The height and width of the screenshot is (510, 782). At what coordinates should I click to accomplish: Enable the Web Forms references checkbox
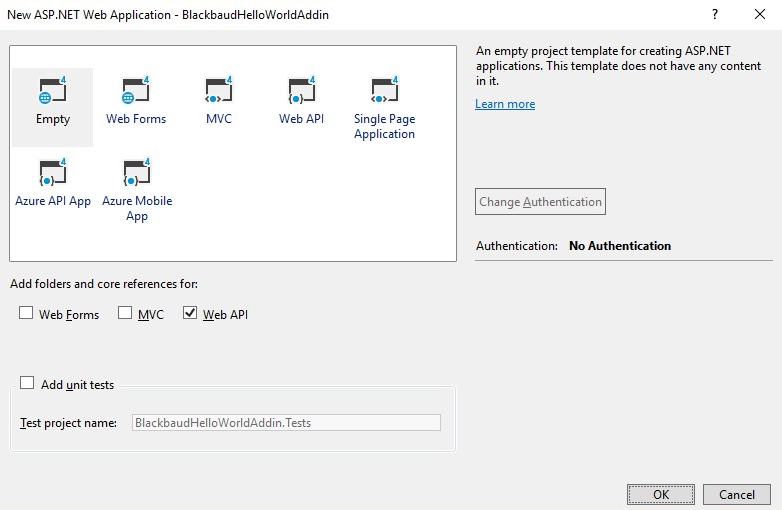coord(26,314)
